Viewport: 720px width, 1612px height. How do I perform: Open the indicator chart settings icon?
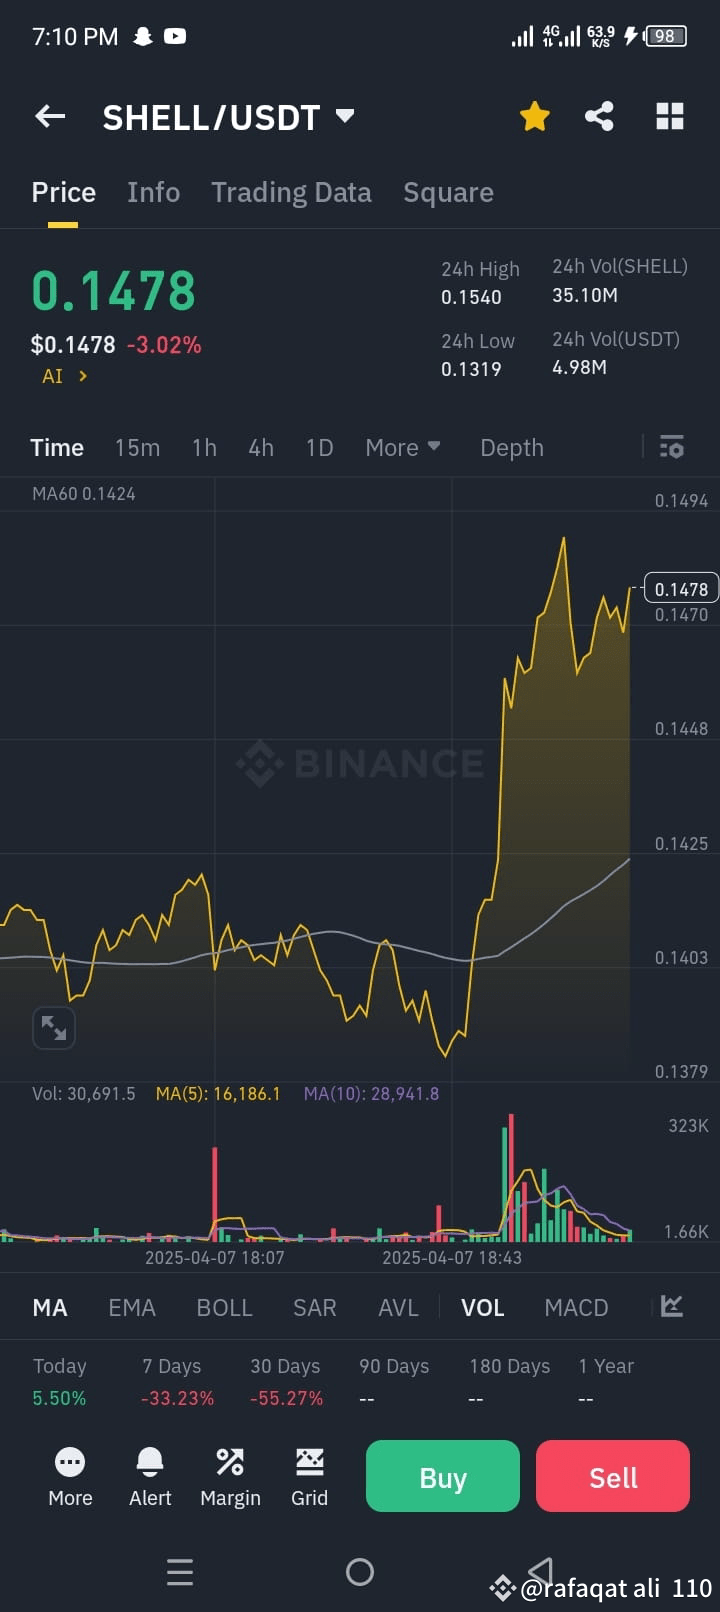[x=672, y=1306]
